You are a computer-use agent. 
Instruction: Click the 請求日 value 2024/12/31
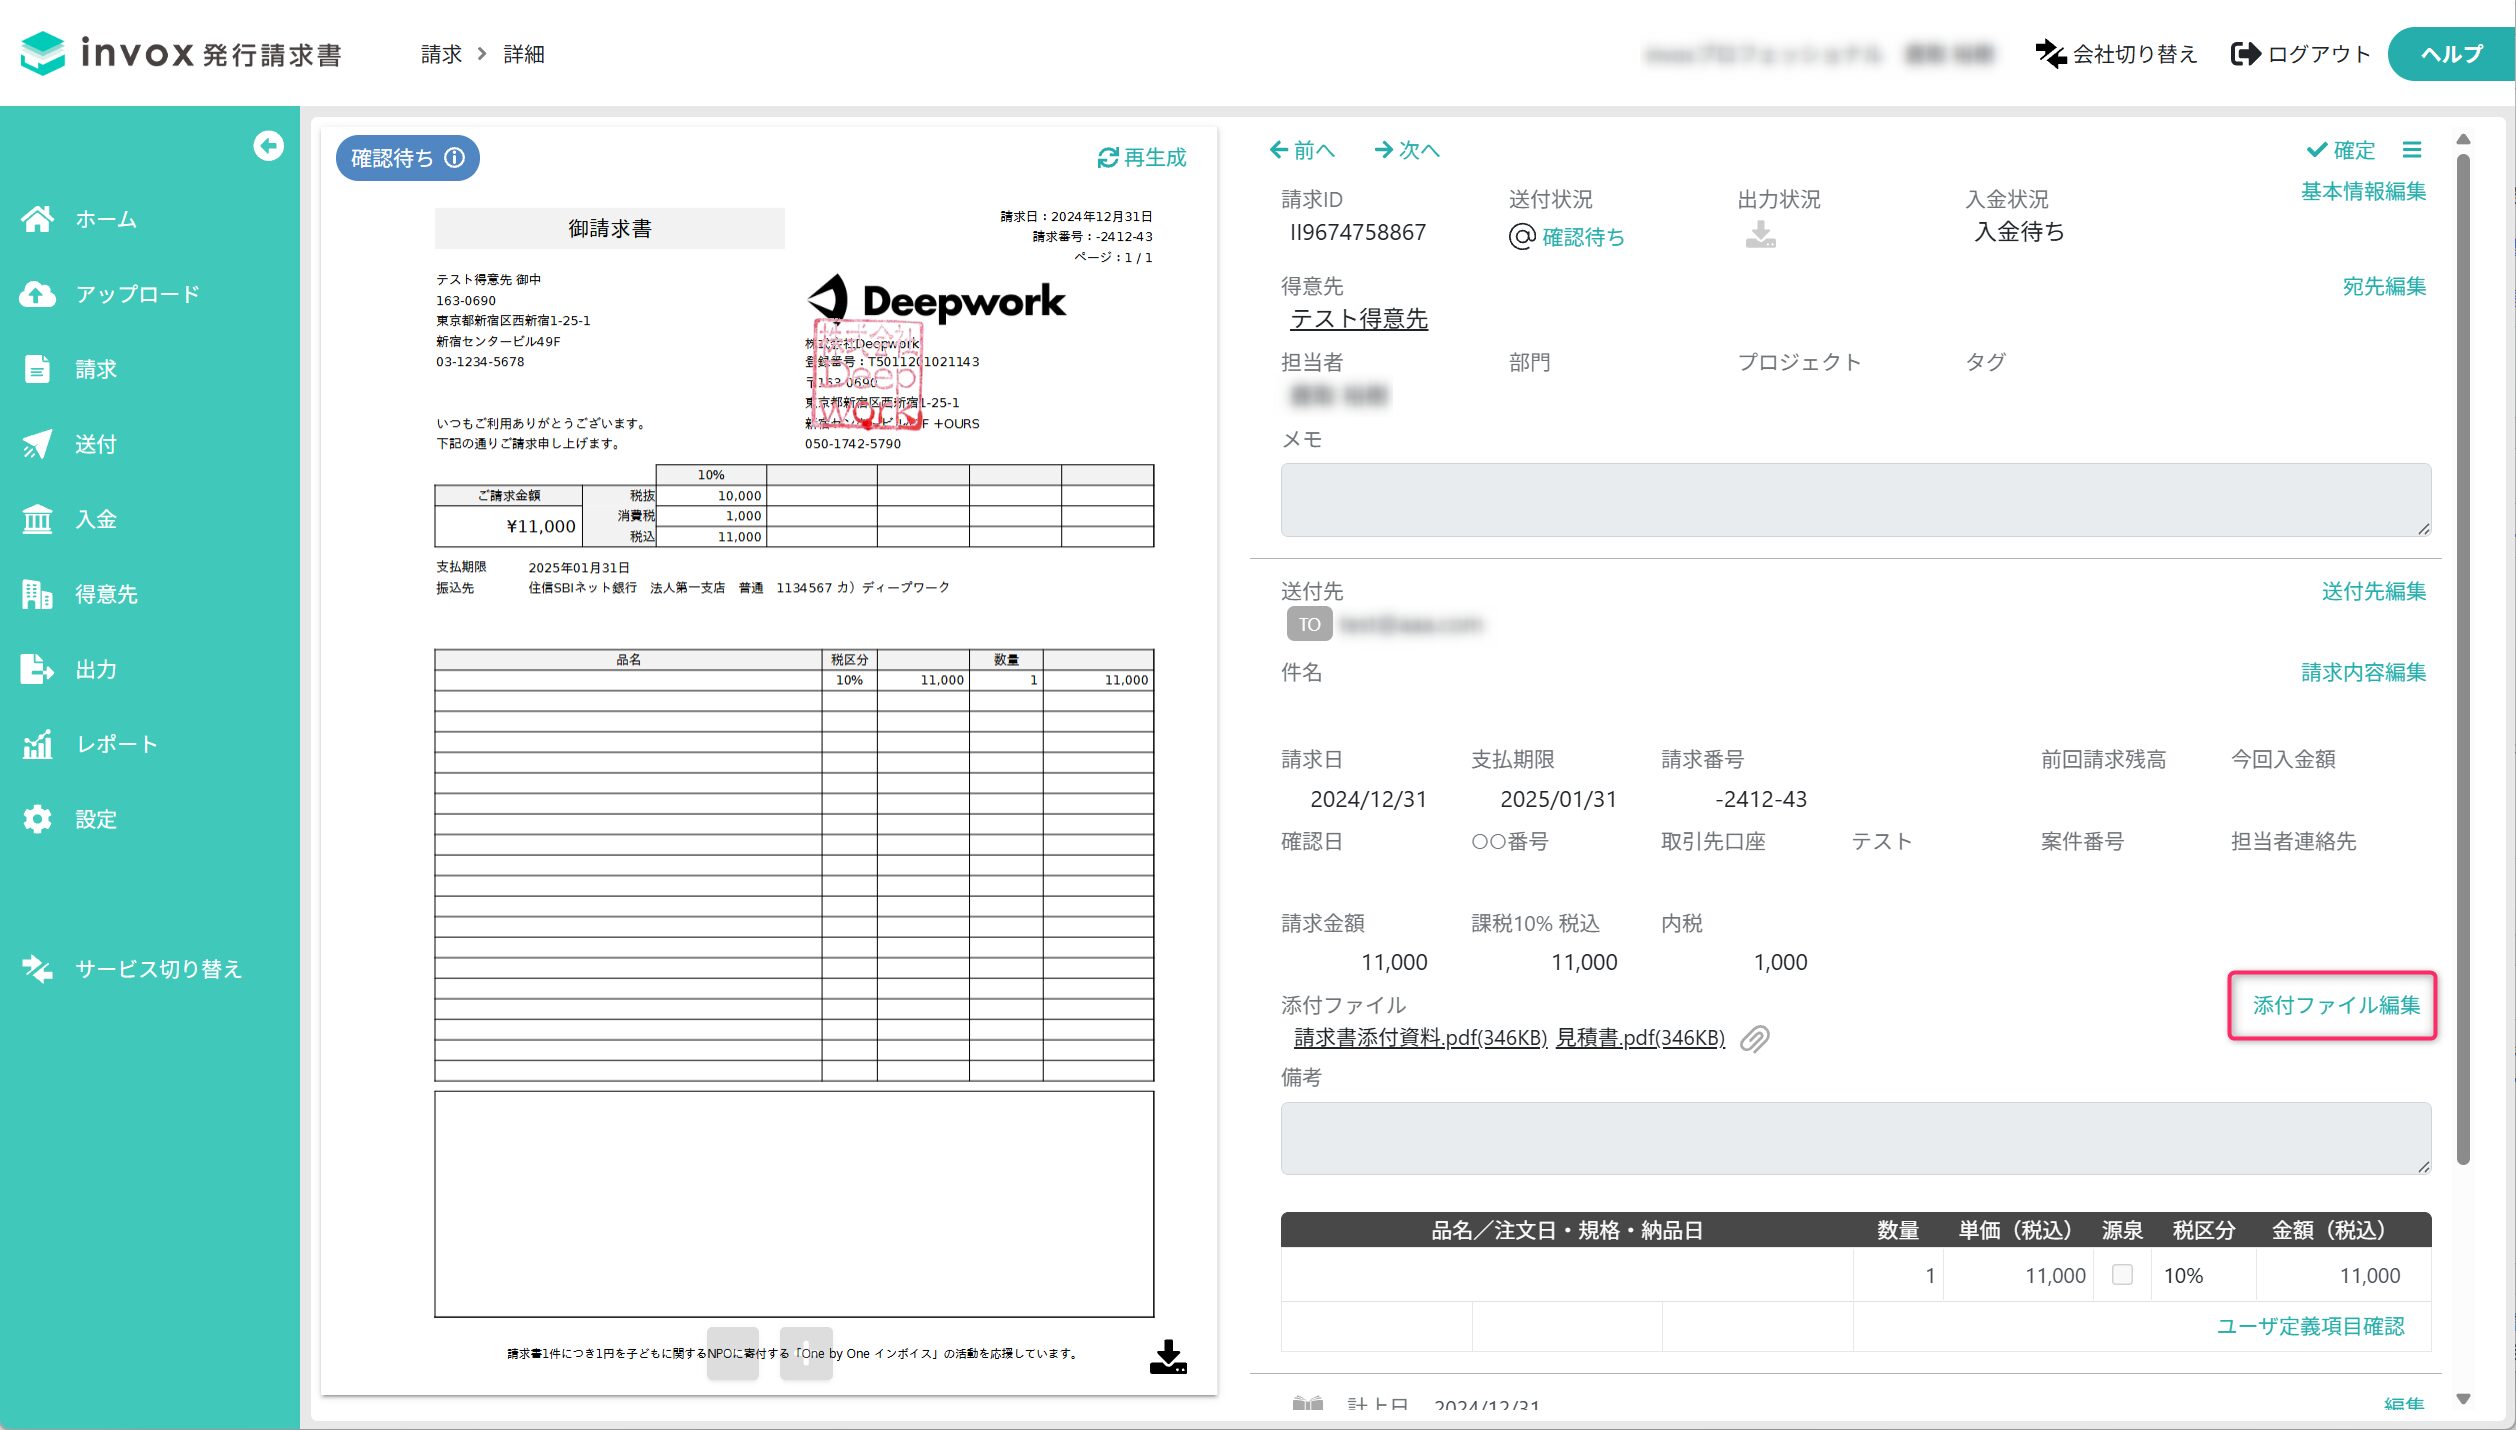pyautogui.click(x=1368, y=799)
